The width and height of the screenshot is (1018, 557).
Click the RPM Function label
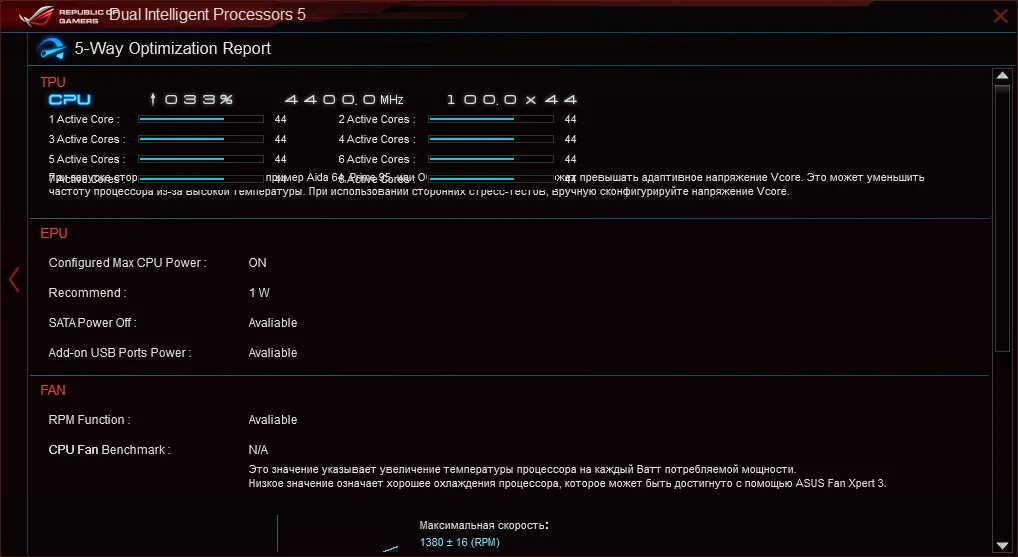(90, 420)
